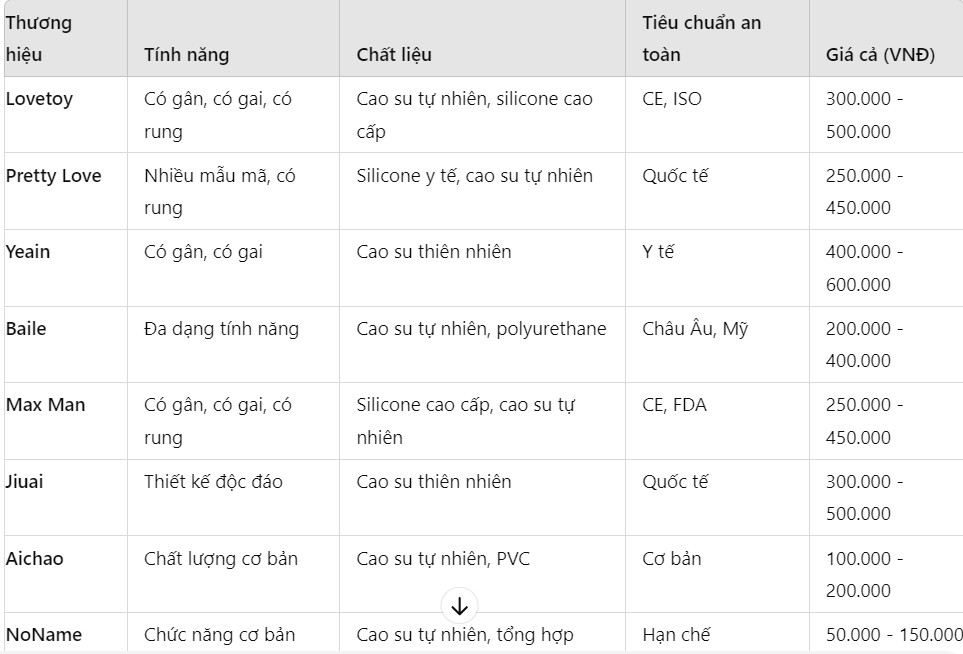This screenshot has width=963, height=654.
Task: Click the Tính năng column header
Action: click(187, 55)
